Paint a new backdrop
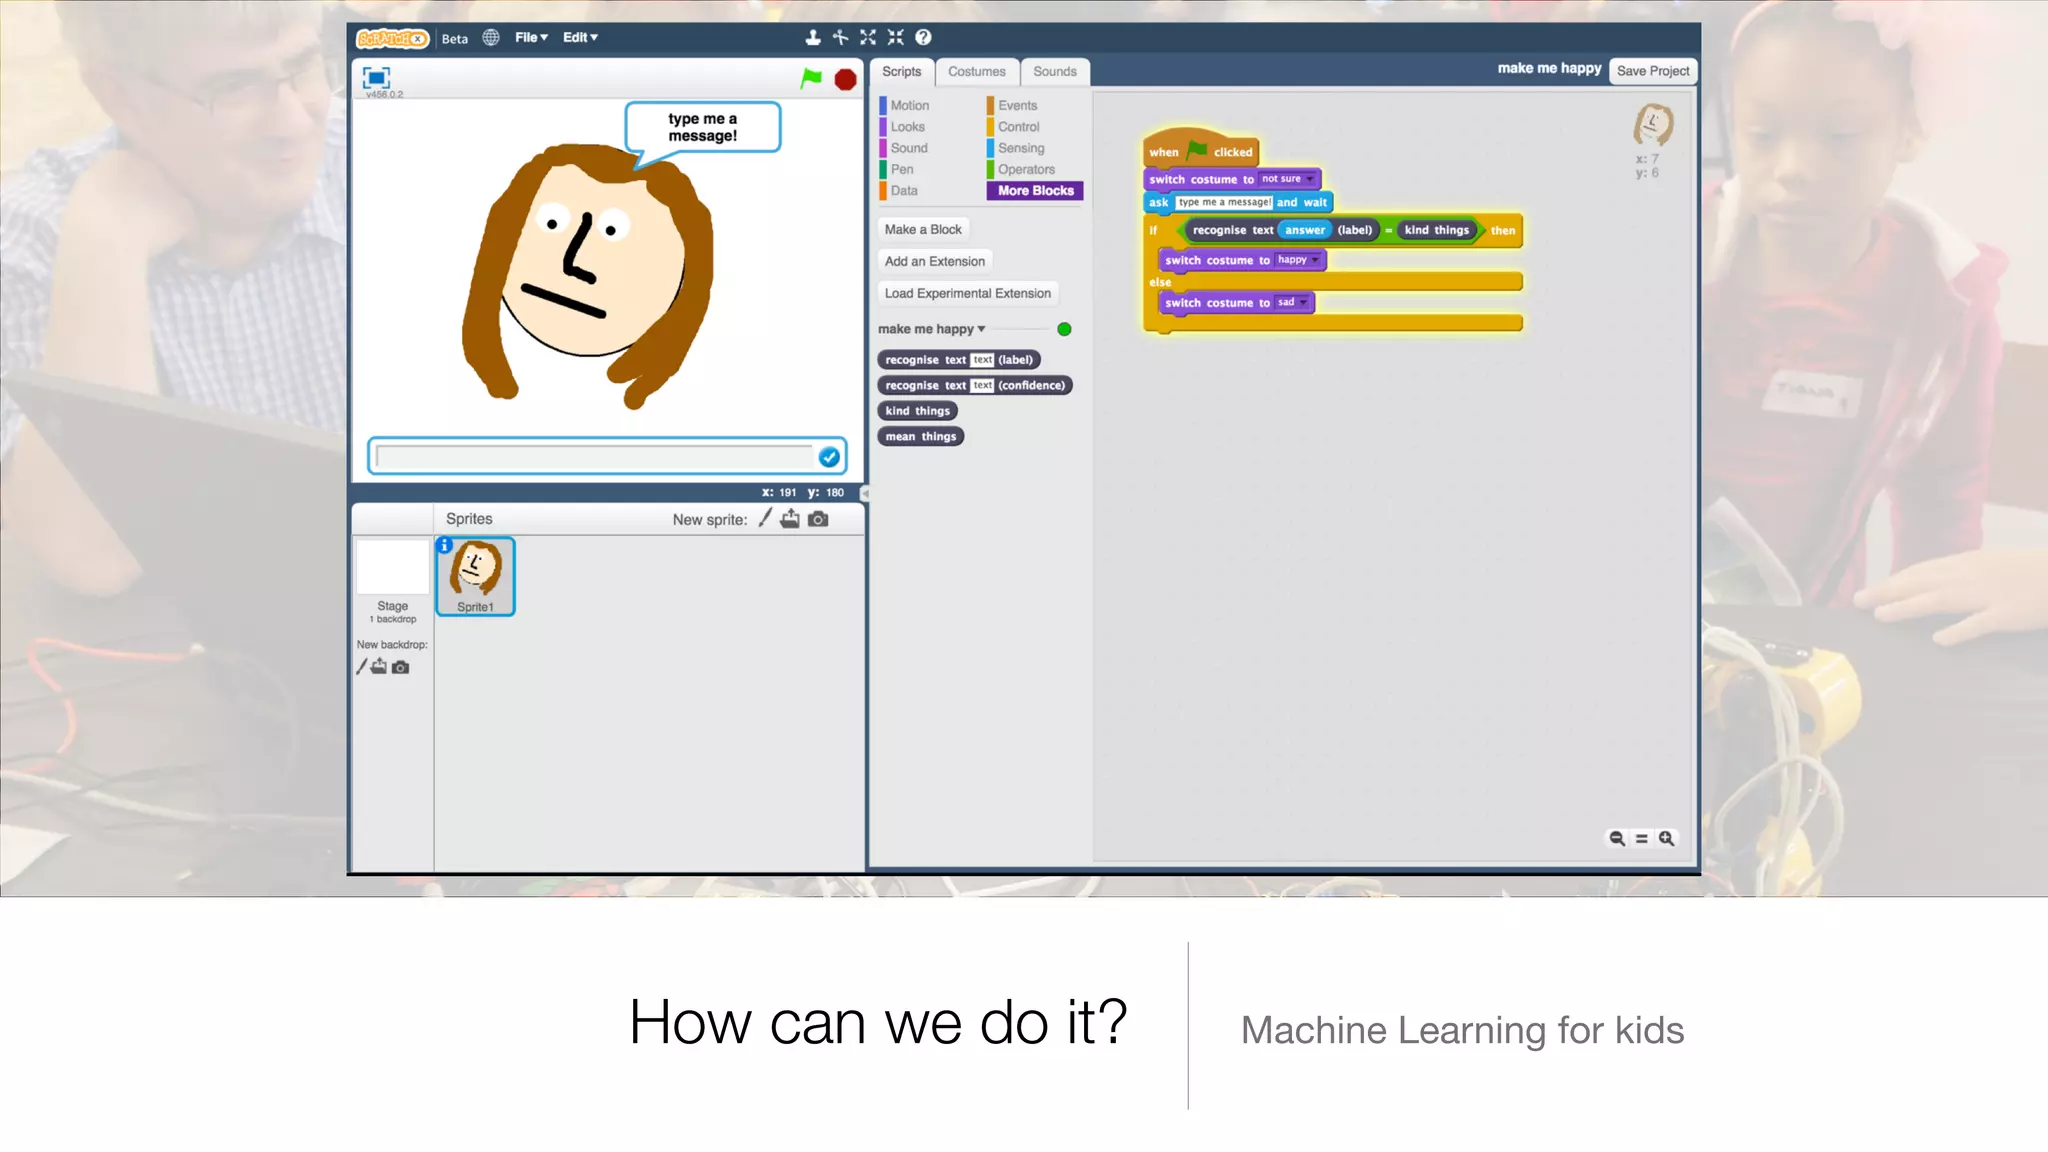Image resolution: width=2048 pixels, height=1152 pixels. (x=361, y=667)
